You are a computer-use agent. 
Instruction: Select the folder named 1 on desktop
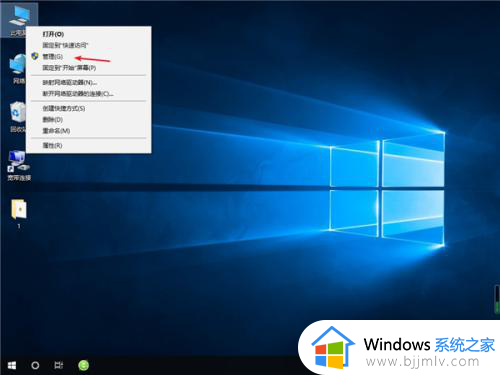19,214
